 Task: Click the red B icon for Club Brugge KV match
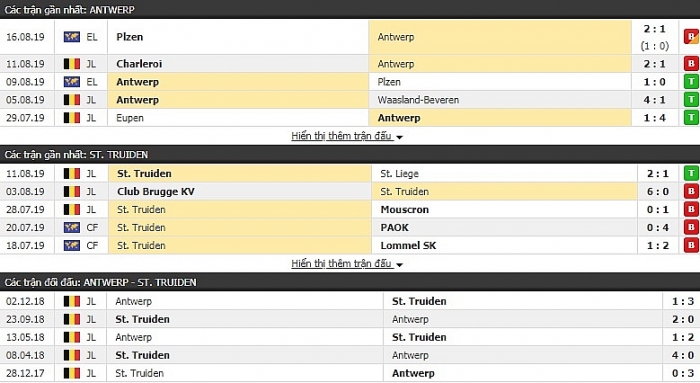[691, 192]
